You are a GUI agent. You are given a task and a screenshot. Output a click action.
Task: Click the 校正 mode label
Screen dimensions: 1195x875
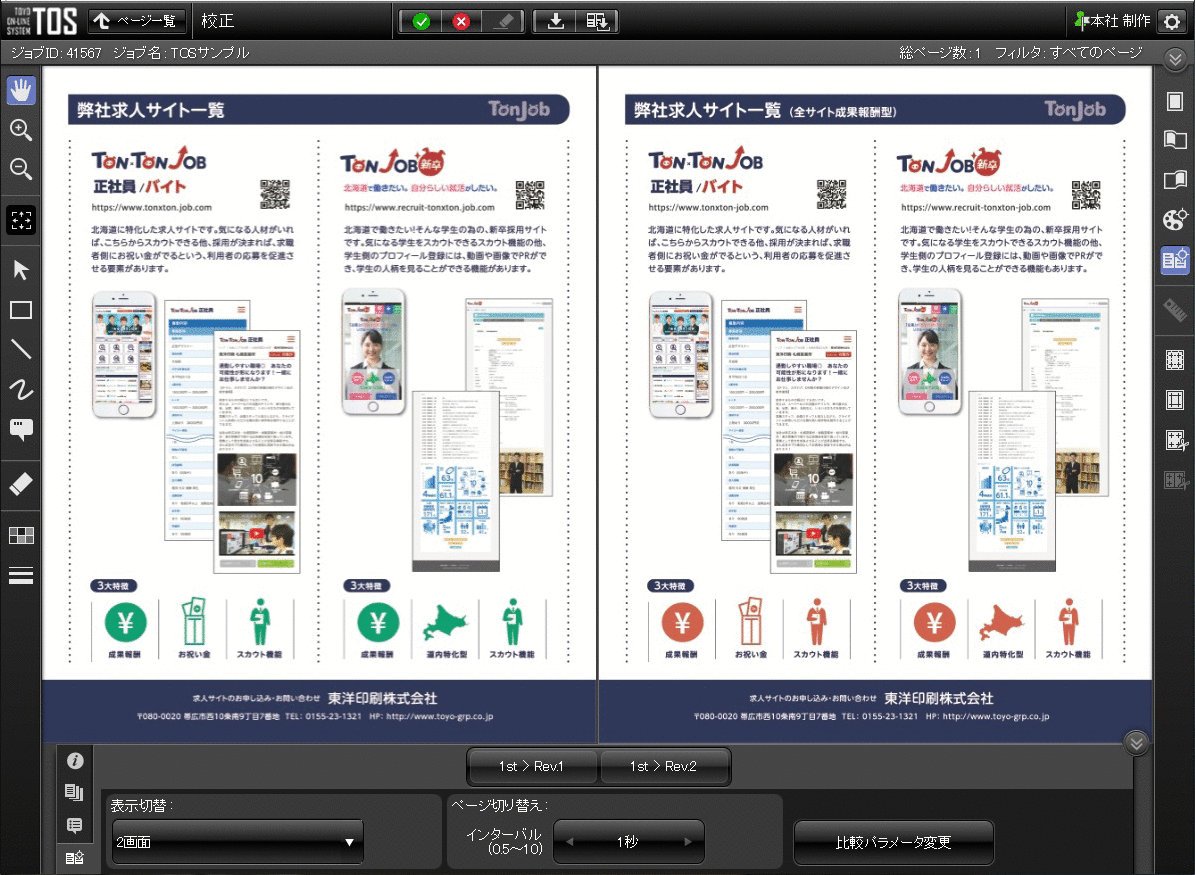click(217, 21)
